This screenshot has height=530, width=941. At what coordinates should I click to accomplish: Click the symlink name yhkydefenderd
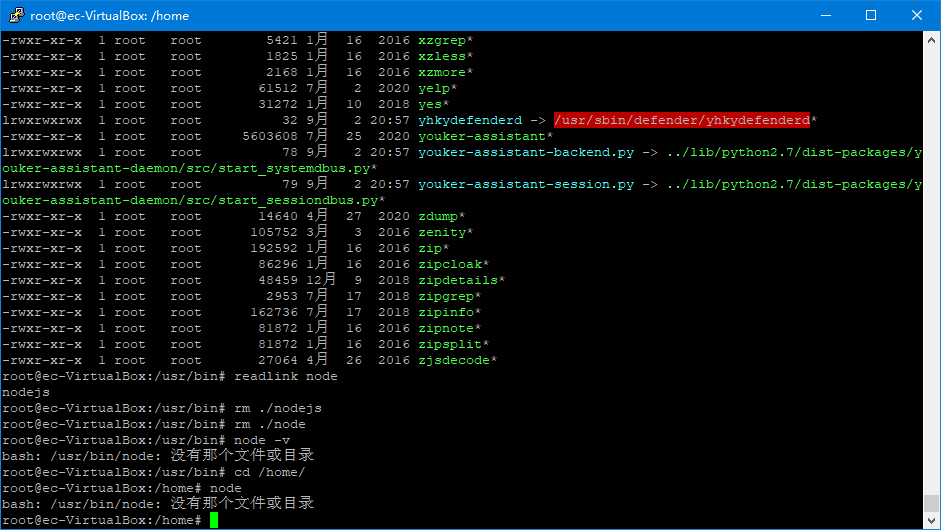click(x=470, y=120)
